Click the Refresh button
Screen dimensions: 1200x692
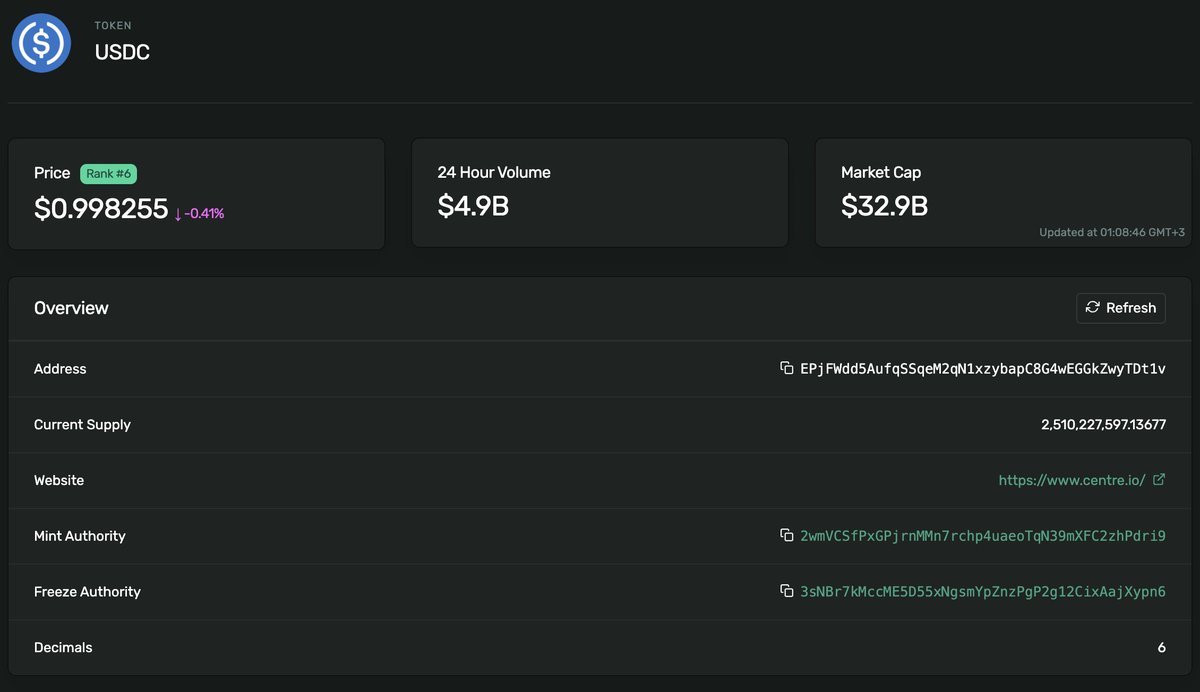click(1121, 308)
